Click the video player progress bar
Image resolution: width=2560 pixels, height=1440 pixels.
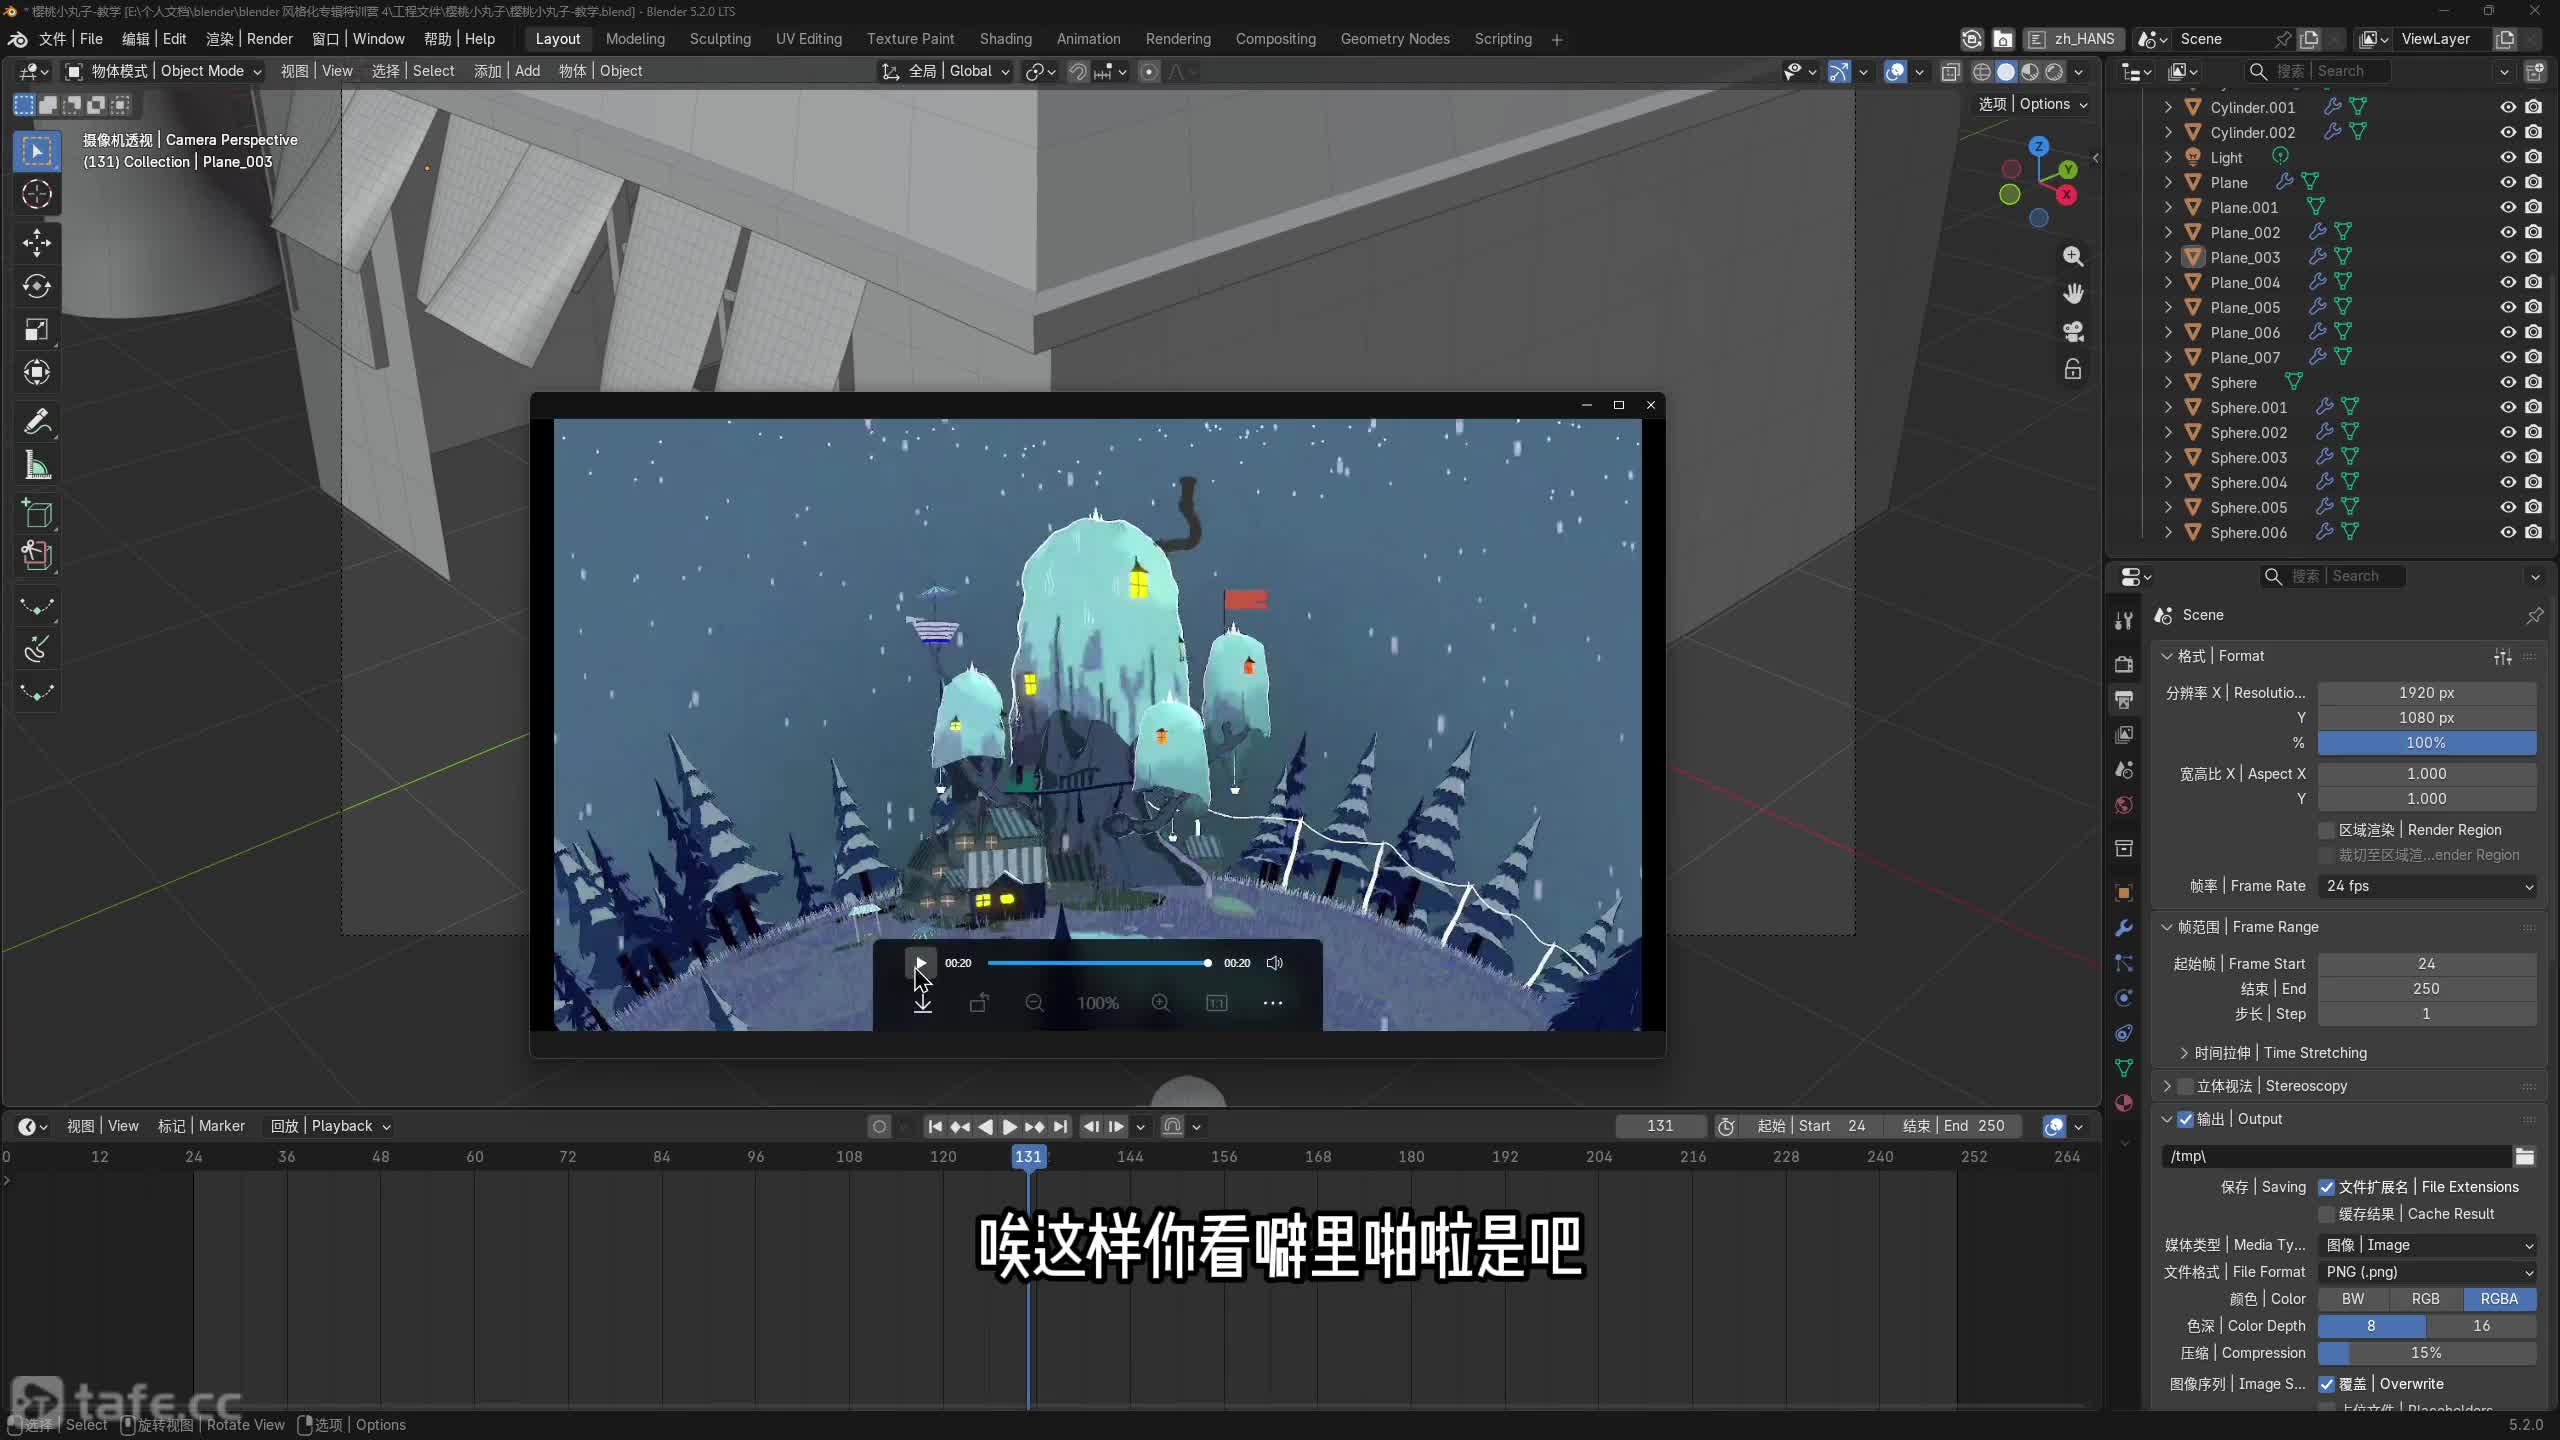(1098, 963)
